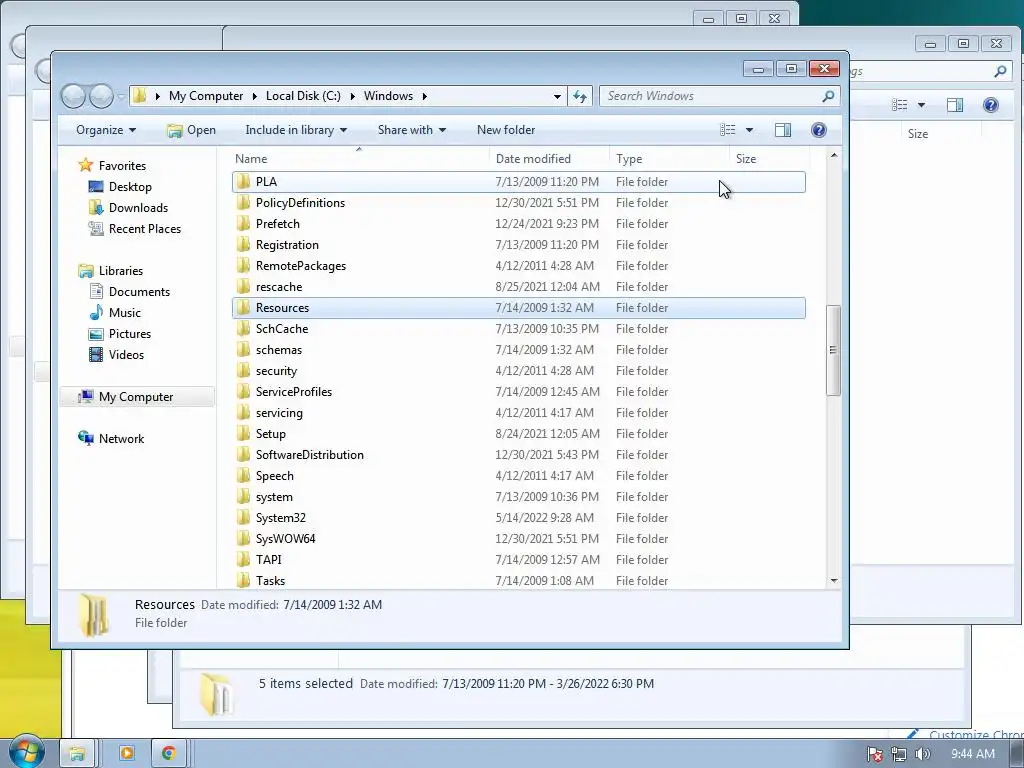The image size is (1024, 768).
Task: Click the Videos library film icon
Action: coord(96,355)
